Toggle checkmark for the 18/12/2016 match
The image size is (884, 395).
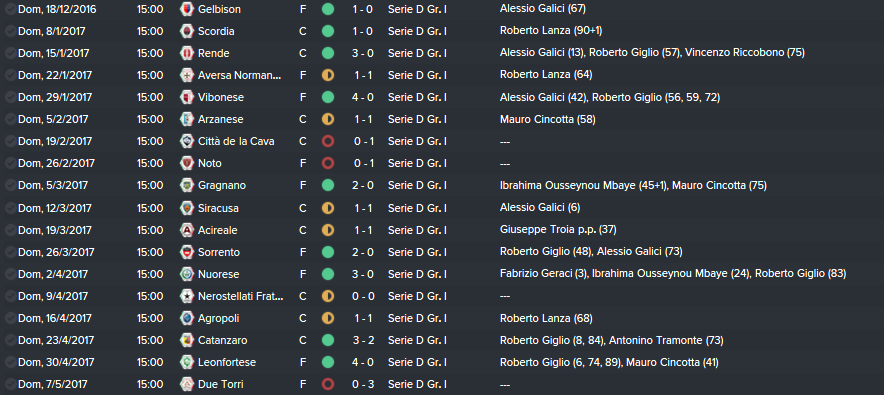click(x=10, y=9)
